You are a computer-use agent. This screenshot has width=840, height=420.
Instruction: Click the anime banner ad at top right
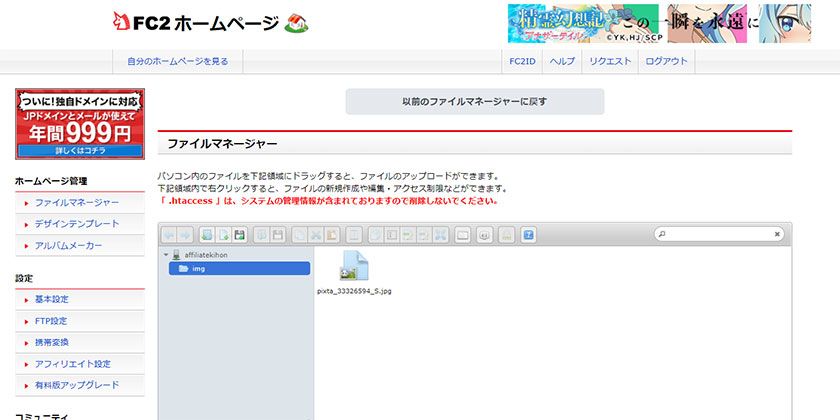tap(659, 24)
